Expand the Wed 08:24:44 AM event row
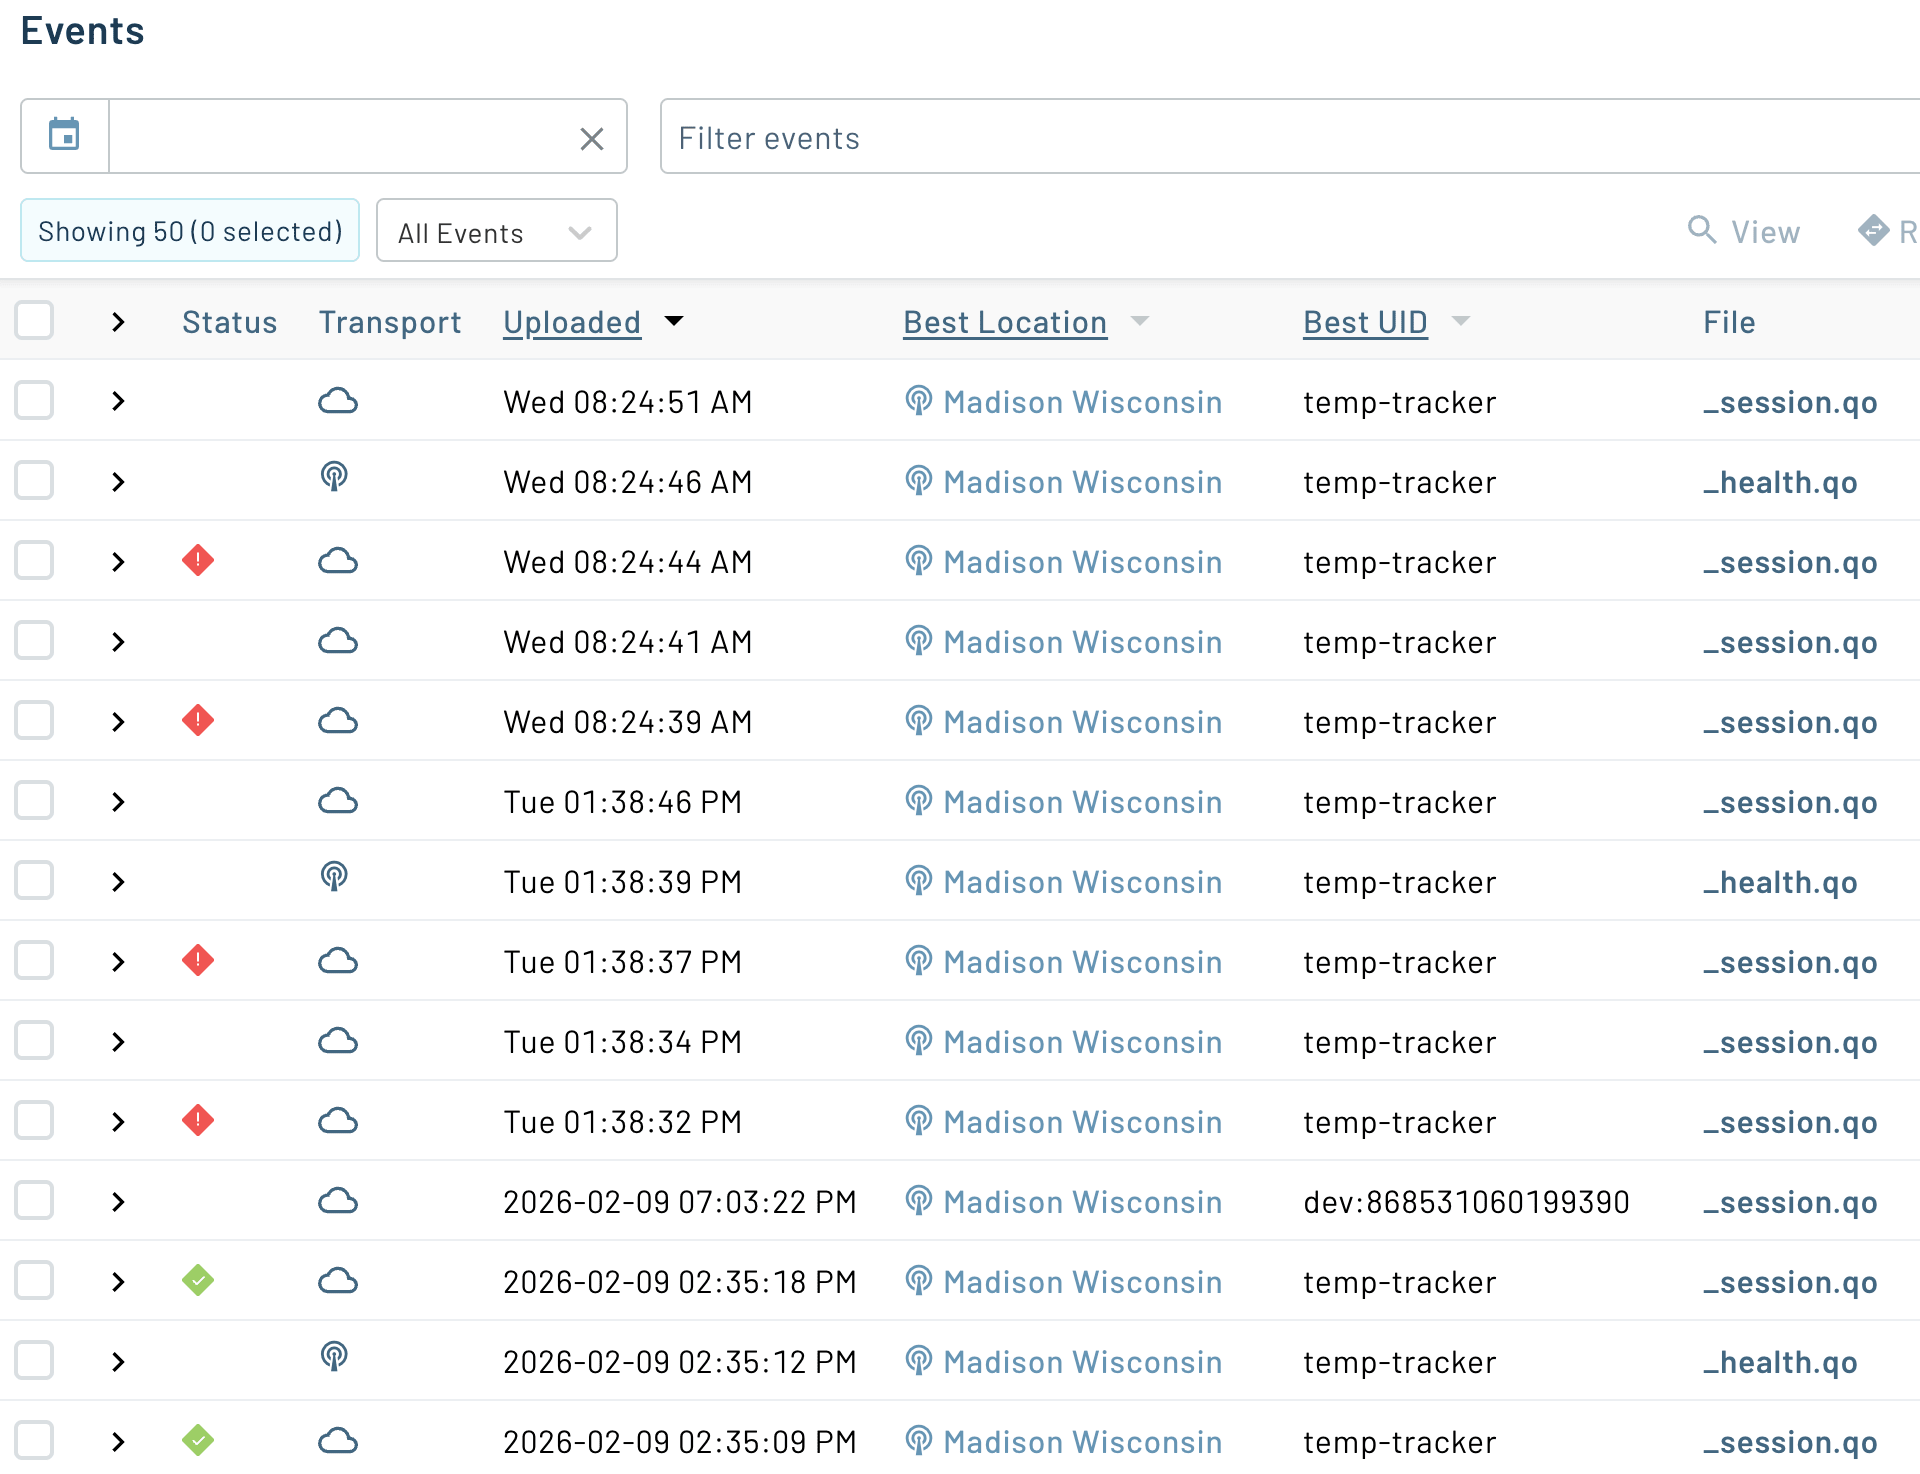 tap(118, 562)
